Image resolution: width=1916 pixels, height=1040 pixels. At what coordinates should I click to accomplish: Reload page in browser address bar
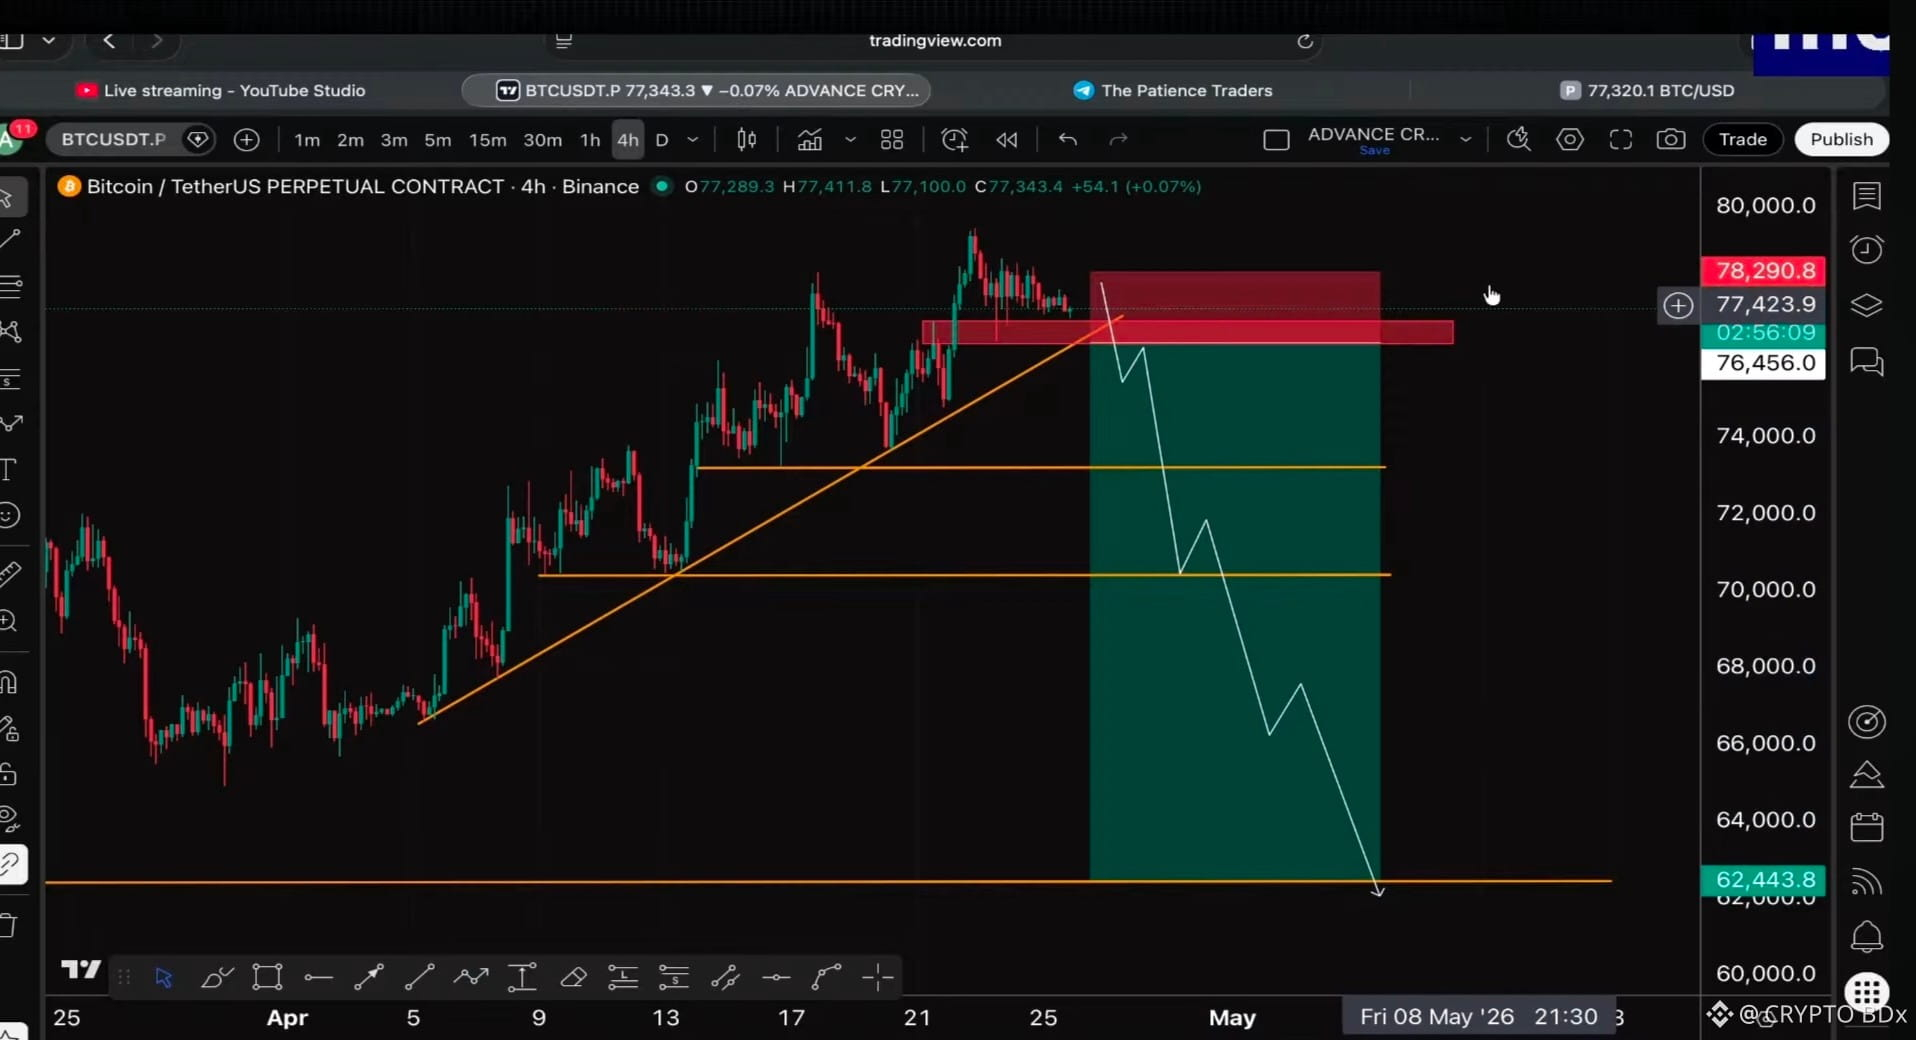(x=1305, y=41)
